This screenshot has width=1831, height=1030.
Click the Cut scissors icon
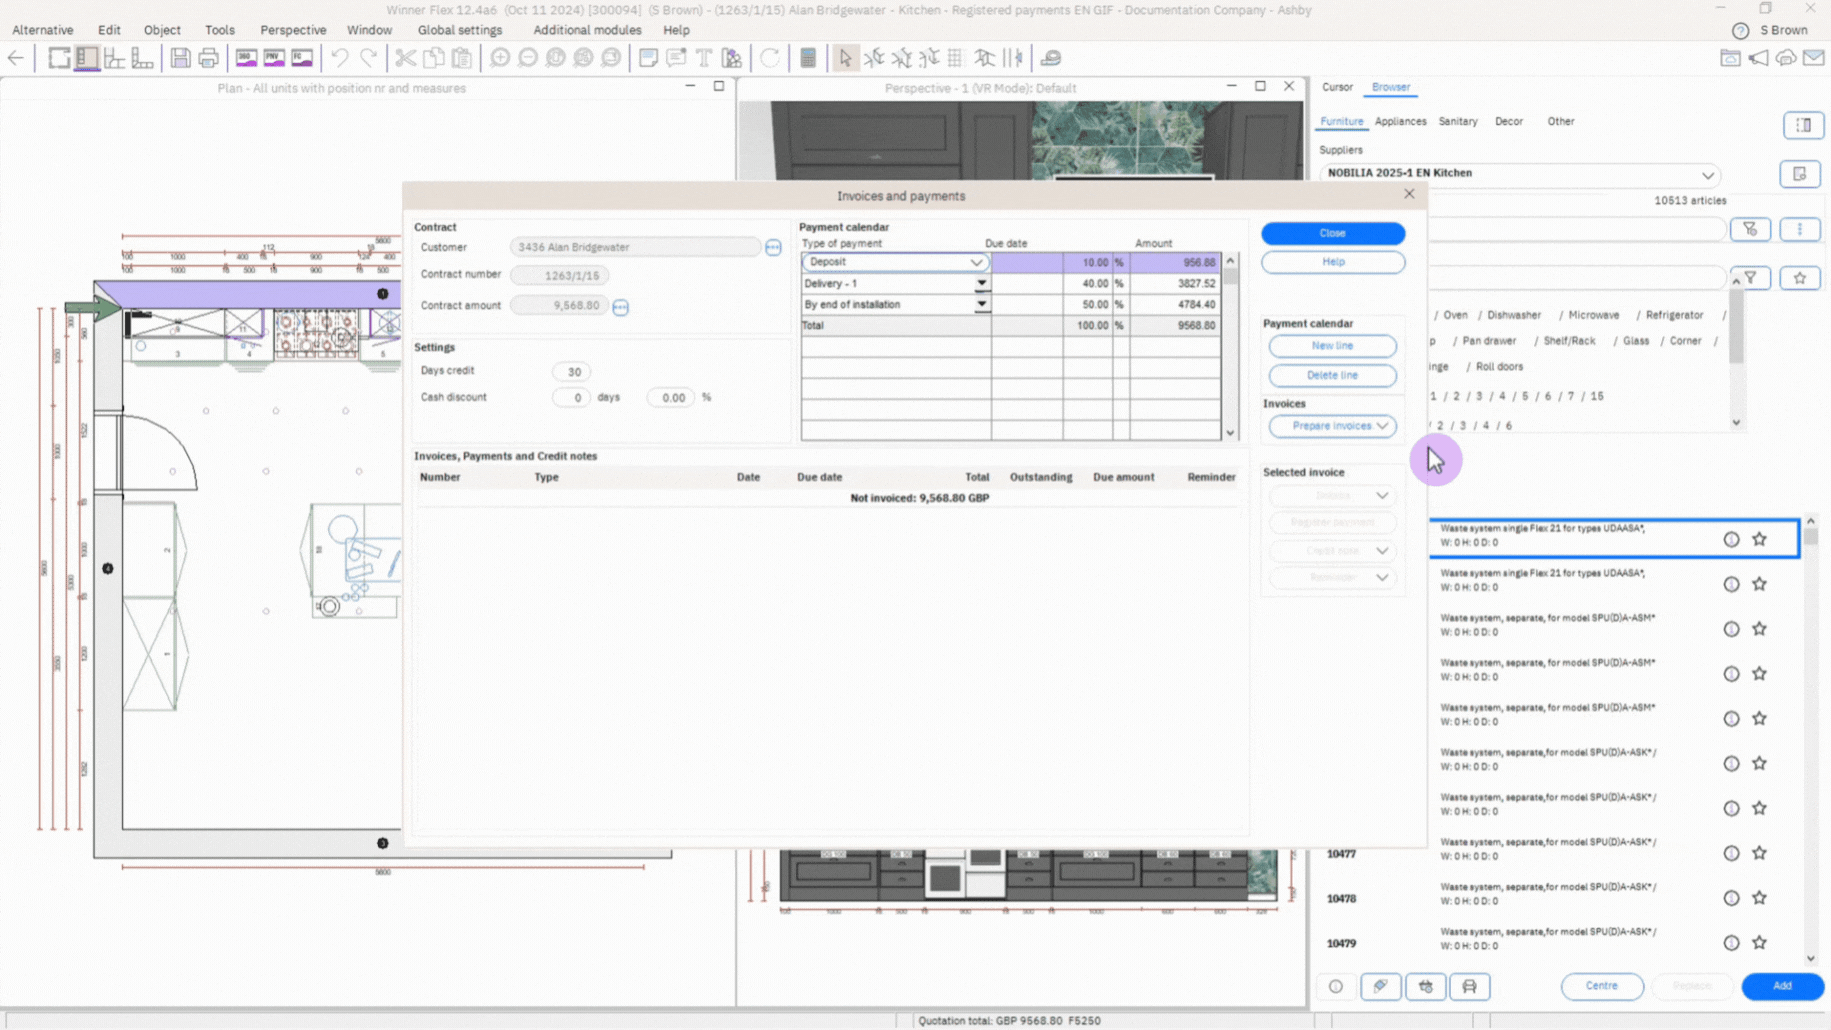point(405,58)
